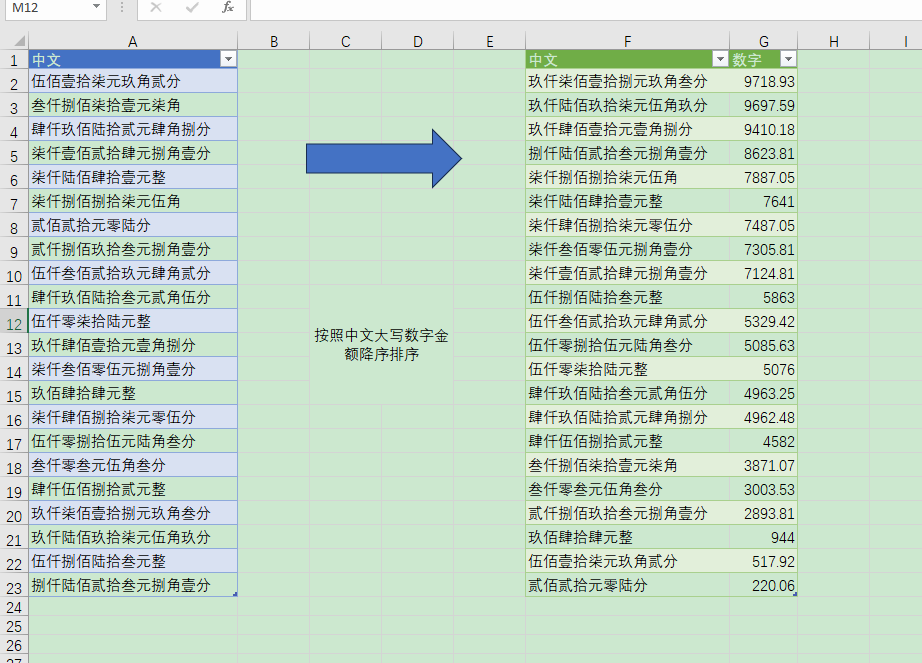Click cell 肆仟伍佰捌拾贰元整 in column F
Image resolution: width=922 pixels, height=663 pixels.
[627, 441]
